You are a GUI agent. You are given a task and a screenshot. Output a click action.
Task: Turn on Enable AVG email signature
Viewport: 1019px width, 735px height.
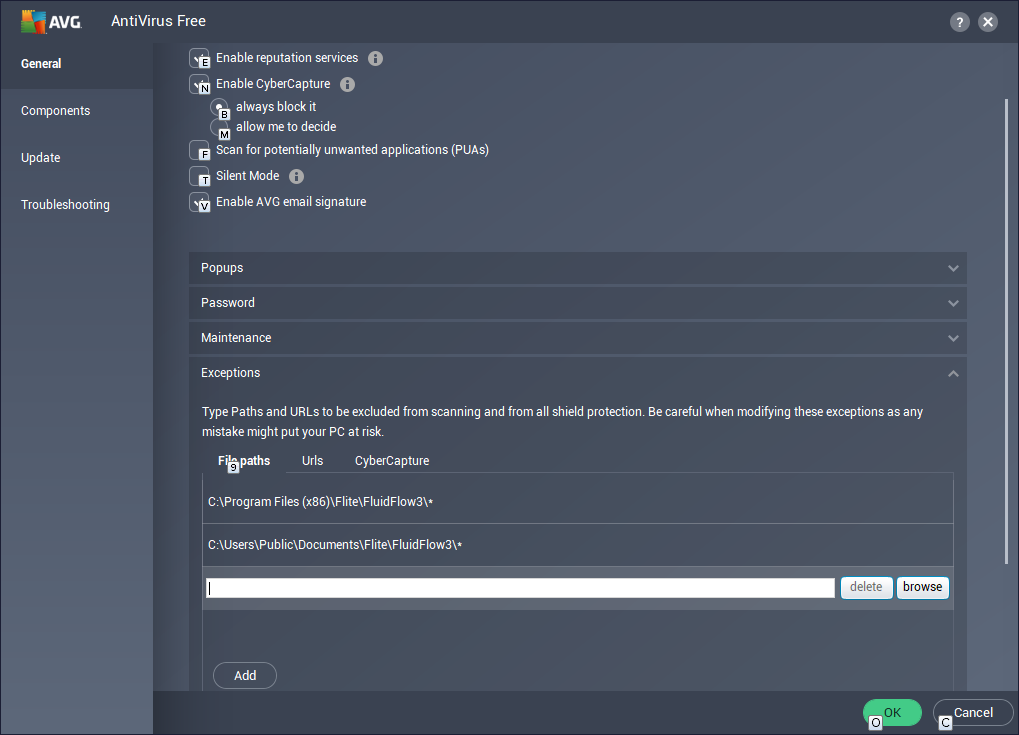[199, 201]
